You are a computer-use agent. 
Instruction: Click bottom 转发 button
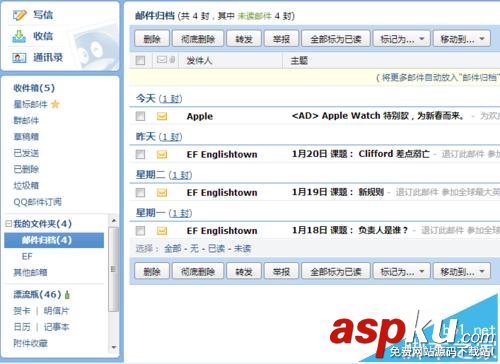click(x=244, y=272)
